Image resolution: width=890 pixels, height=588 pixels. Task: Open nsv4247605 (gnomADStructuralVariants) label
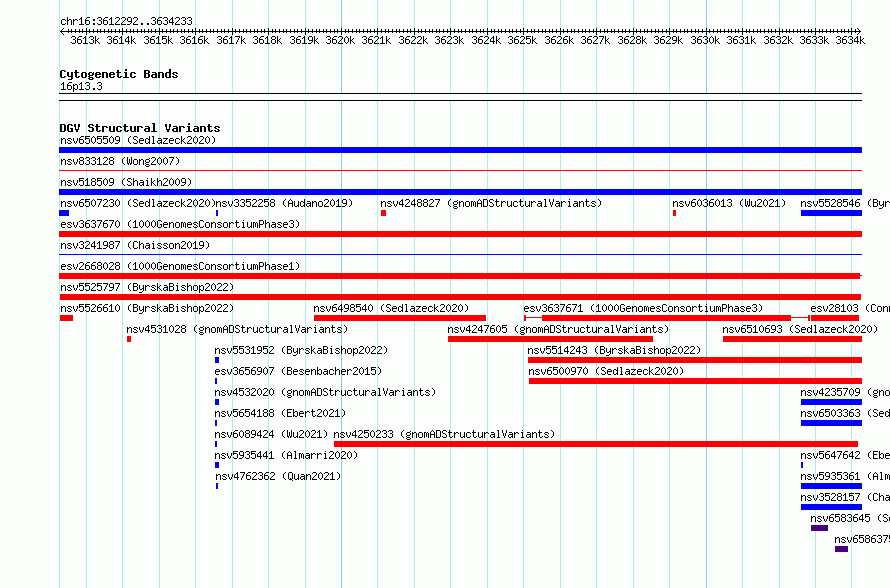pos(558,329)
